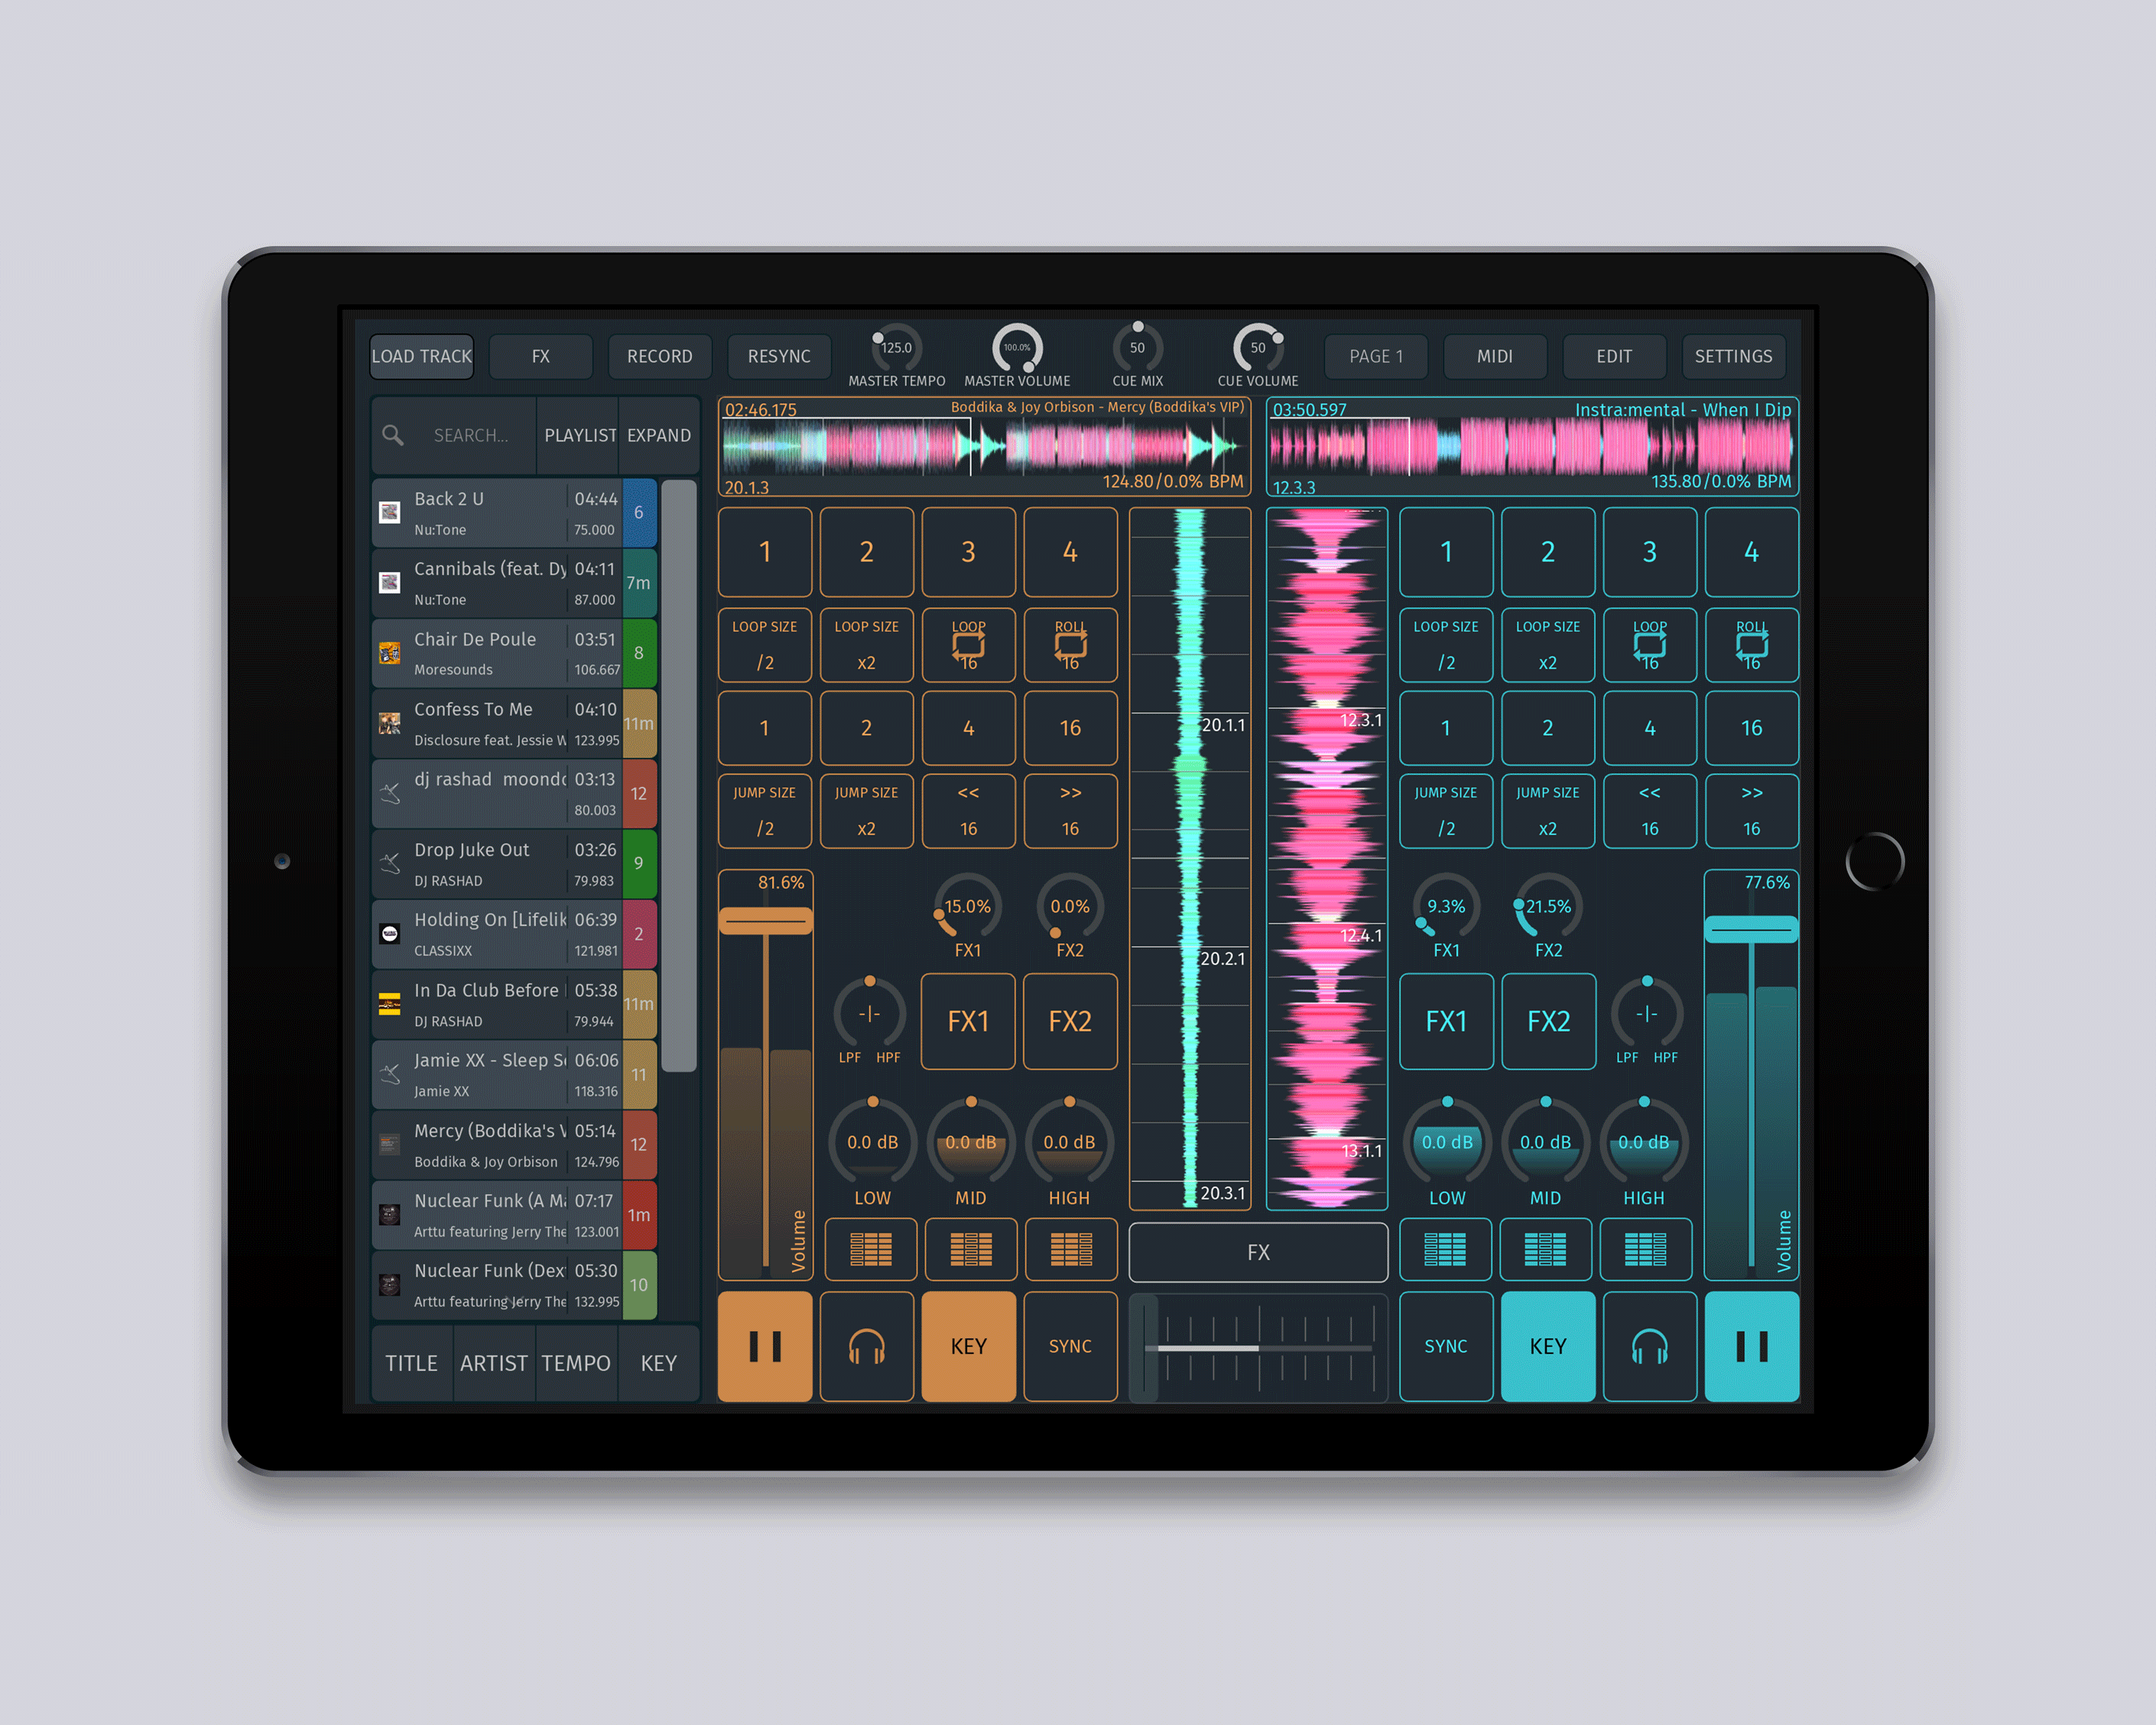Viewport: 2156px width, 1725px height.
Task: Toggle left deck SYNC
Action: pyautogui.click(x=1070, y=1346)
